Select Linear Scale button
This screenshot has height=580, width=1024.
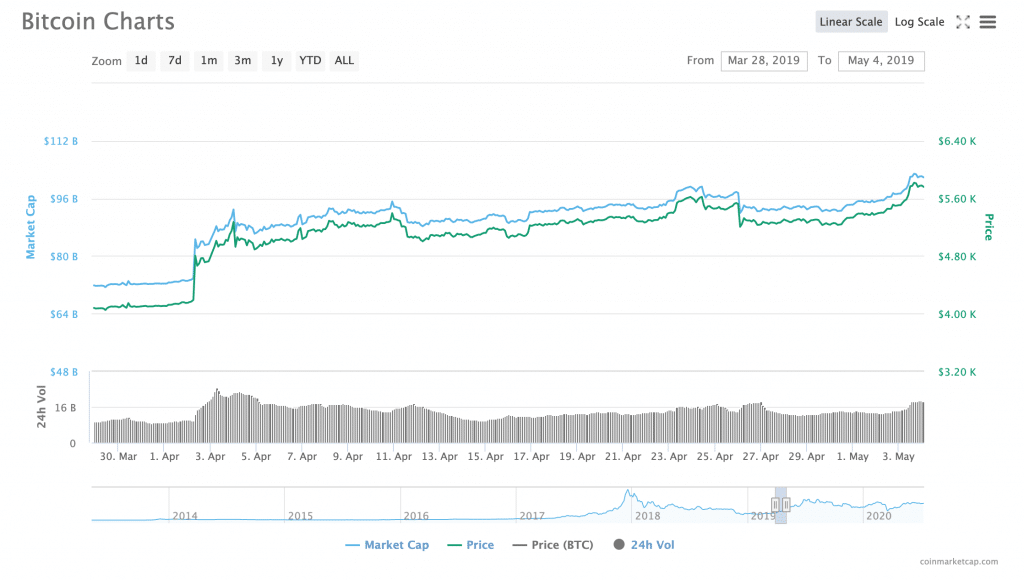click(851, 22)
